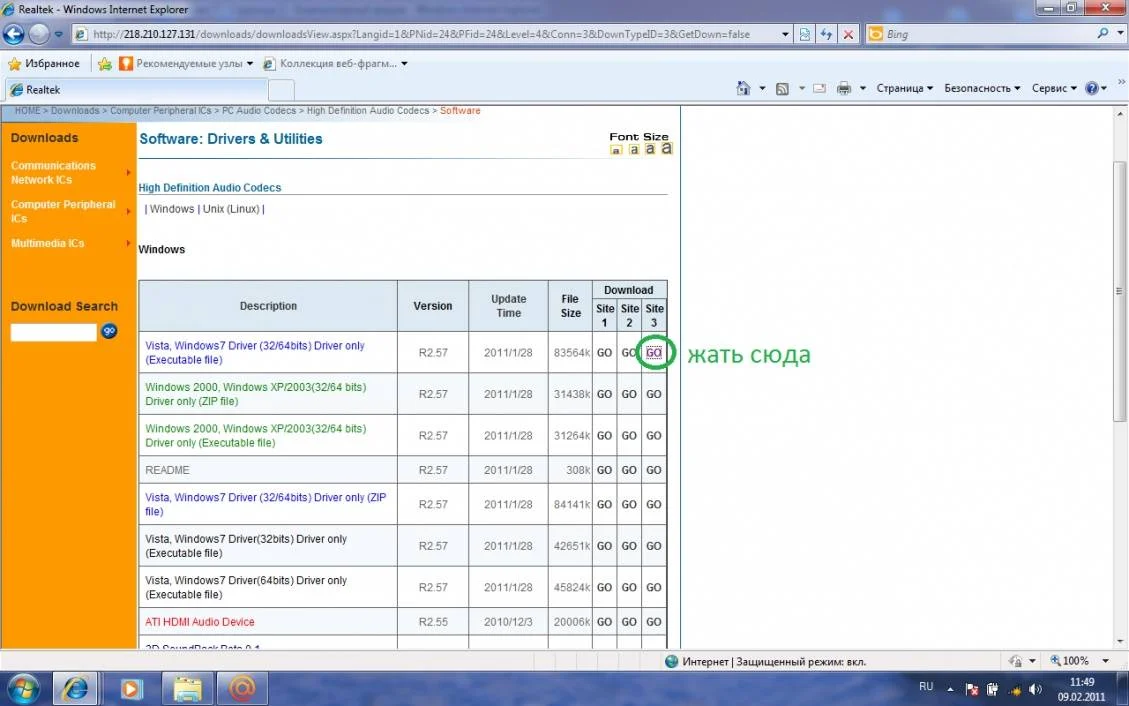This screenshot has height=706, width=1129.
Task: Click the Print icon in command bar
Action: pos(843,88)
